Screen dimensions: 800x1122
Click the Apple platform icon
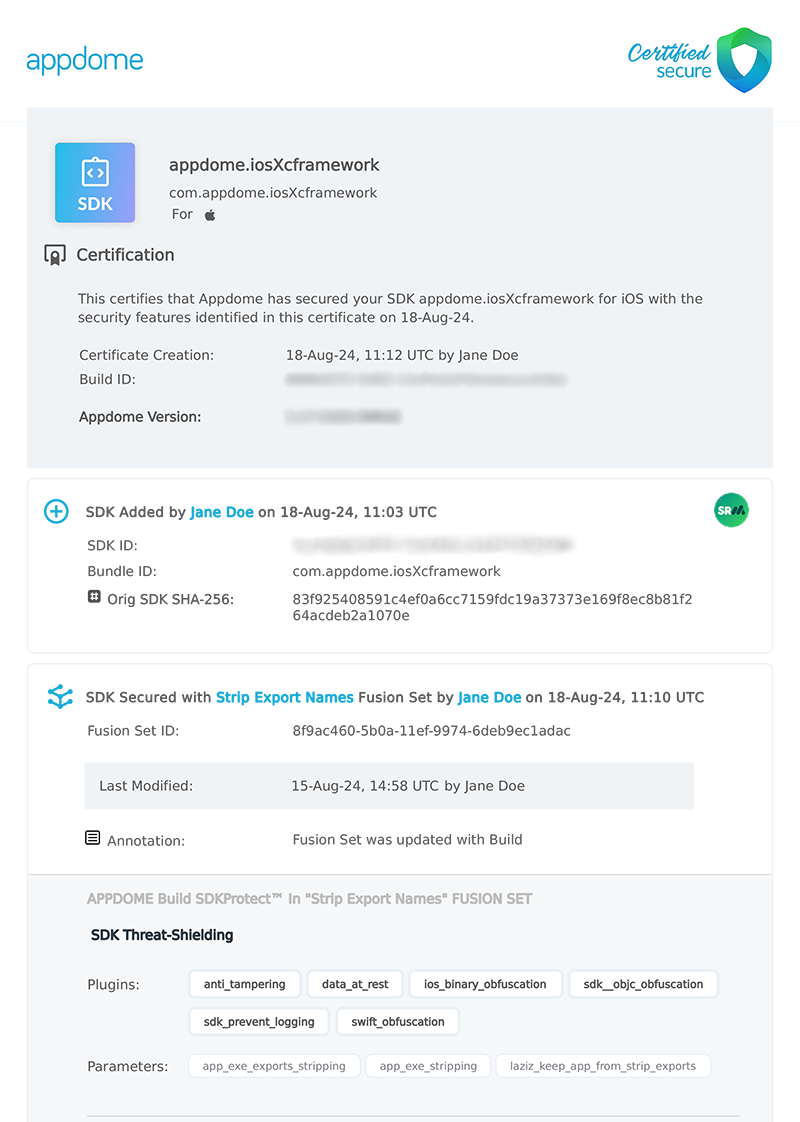coord(210,215)
